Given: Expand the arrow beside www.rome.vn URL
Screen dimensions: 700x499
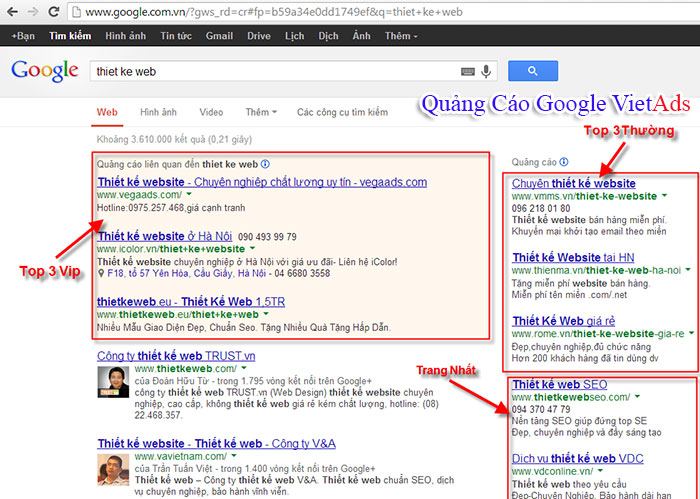Looking at the screenshot, I should coord(692,333).
